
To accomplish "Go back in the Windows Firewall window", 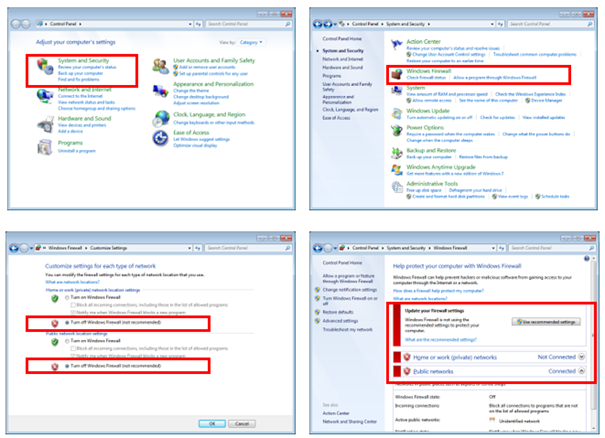I will [318, 248].
